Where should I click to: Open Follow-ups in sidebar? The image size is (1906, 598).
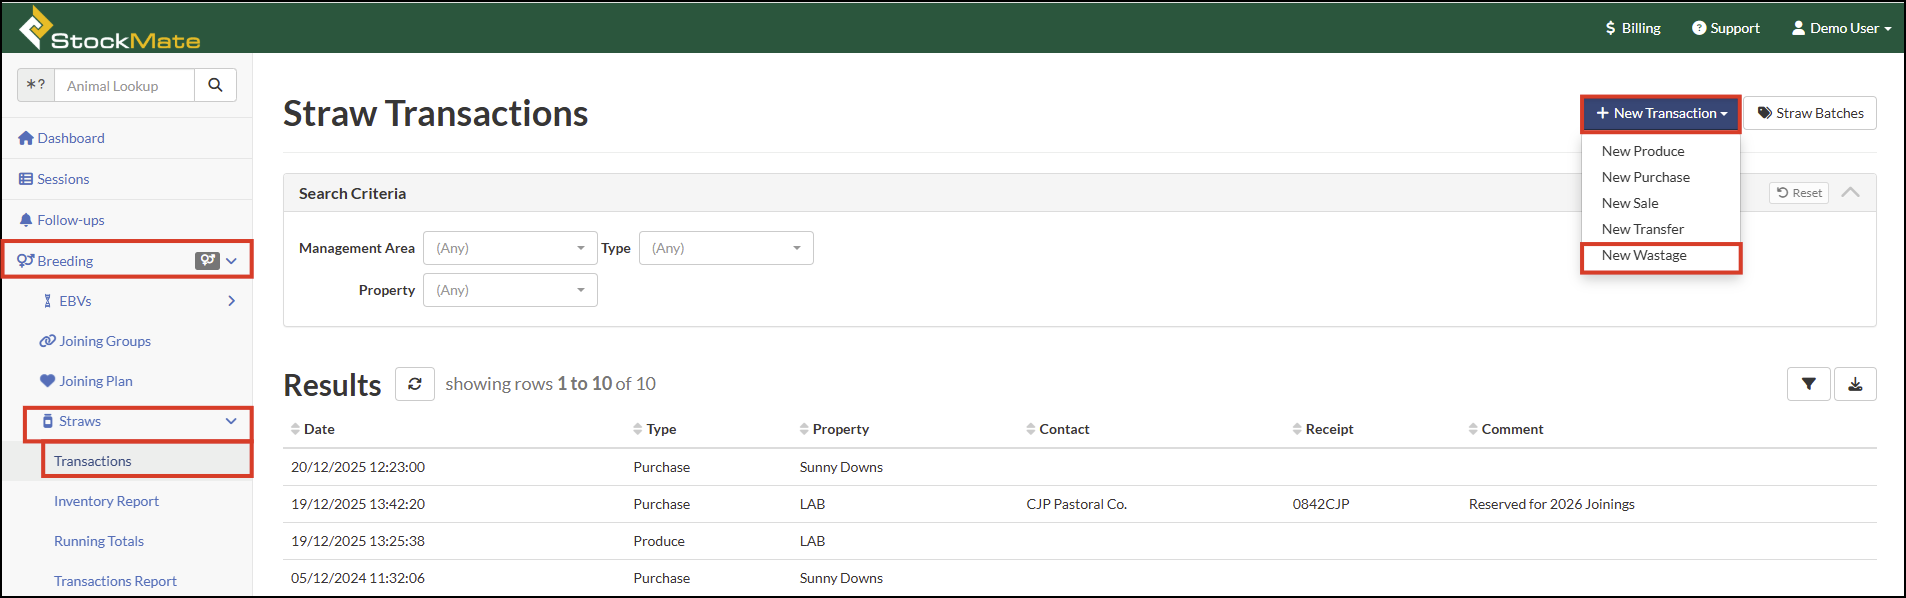tap(61, 220)
